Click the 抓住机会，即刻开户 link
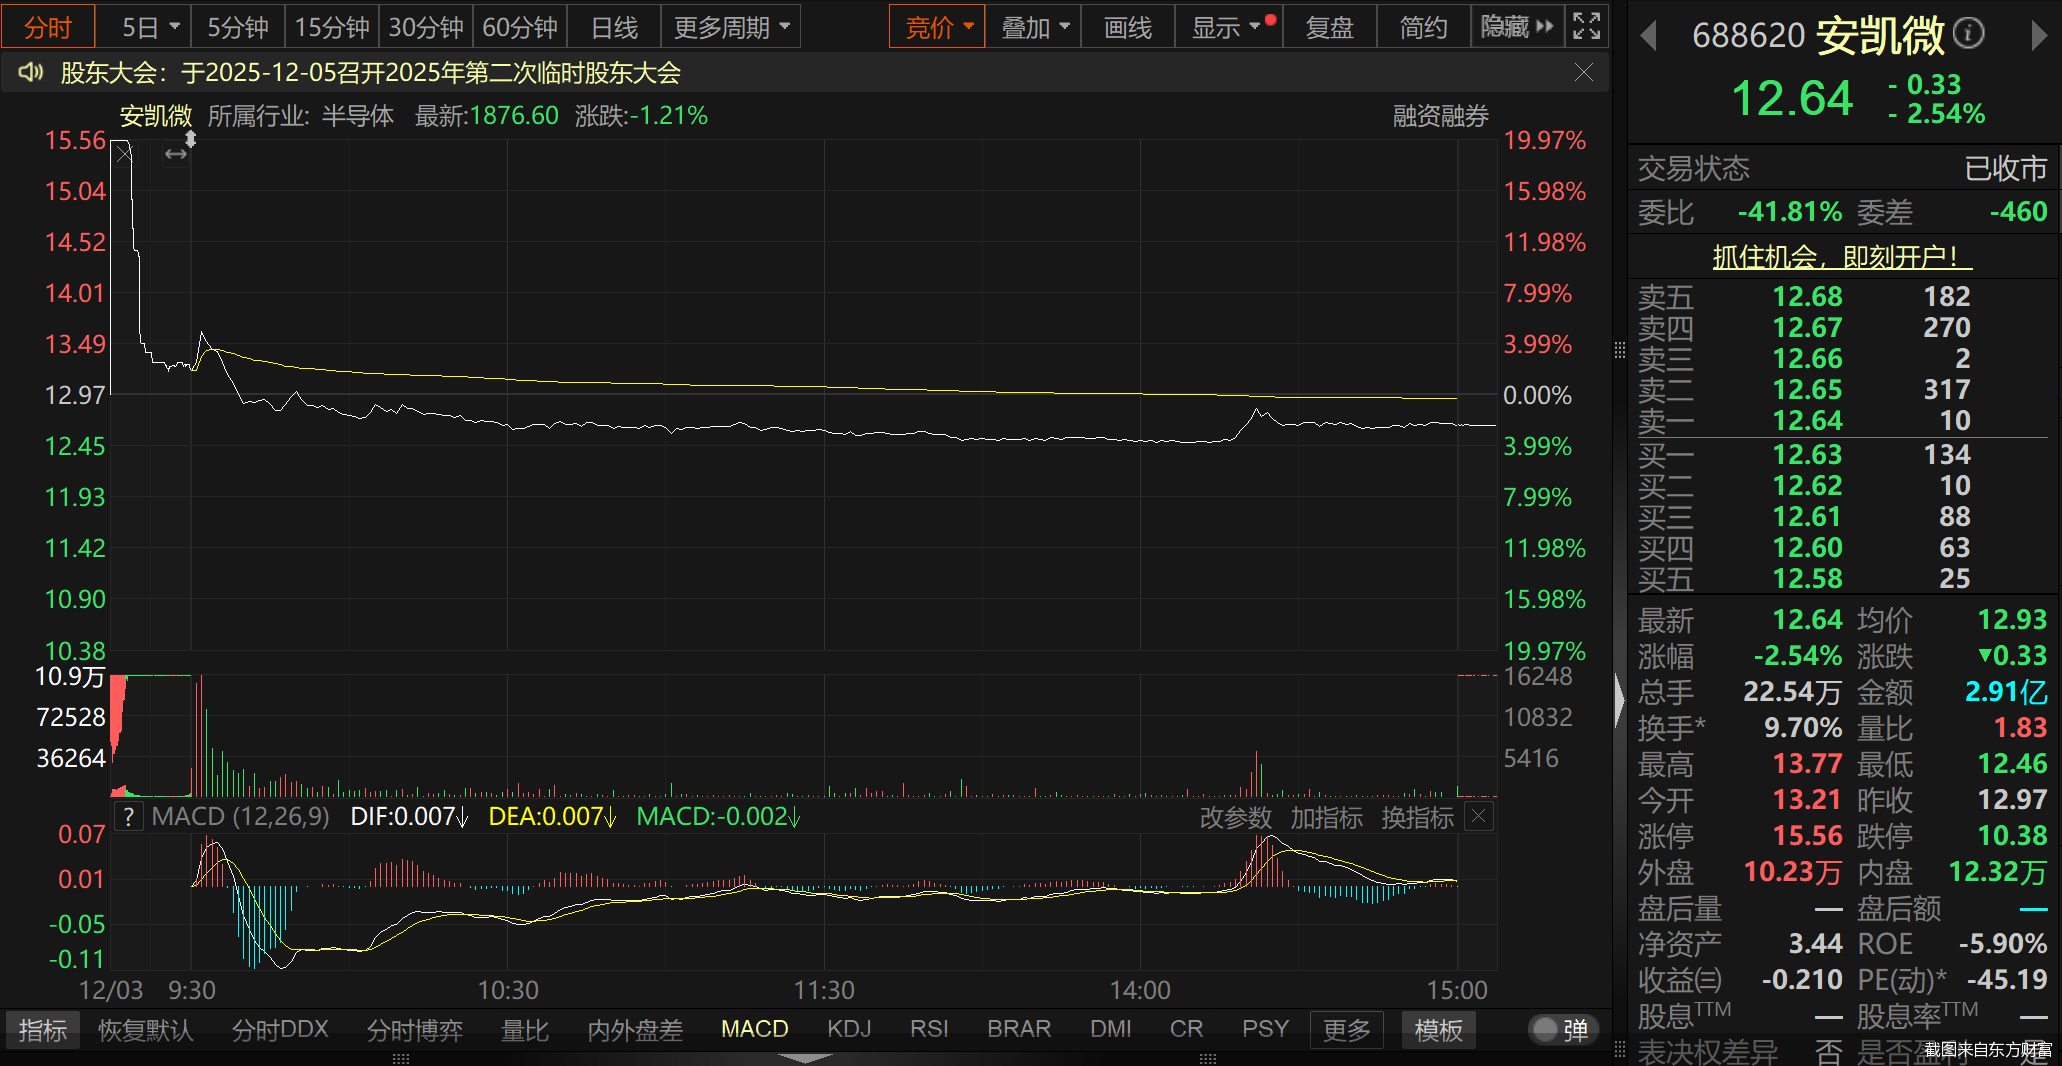This screenshot has width=2062, height=1066. tap(1840, 257)
